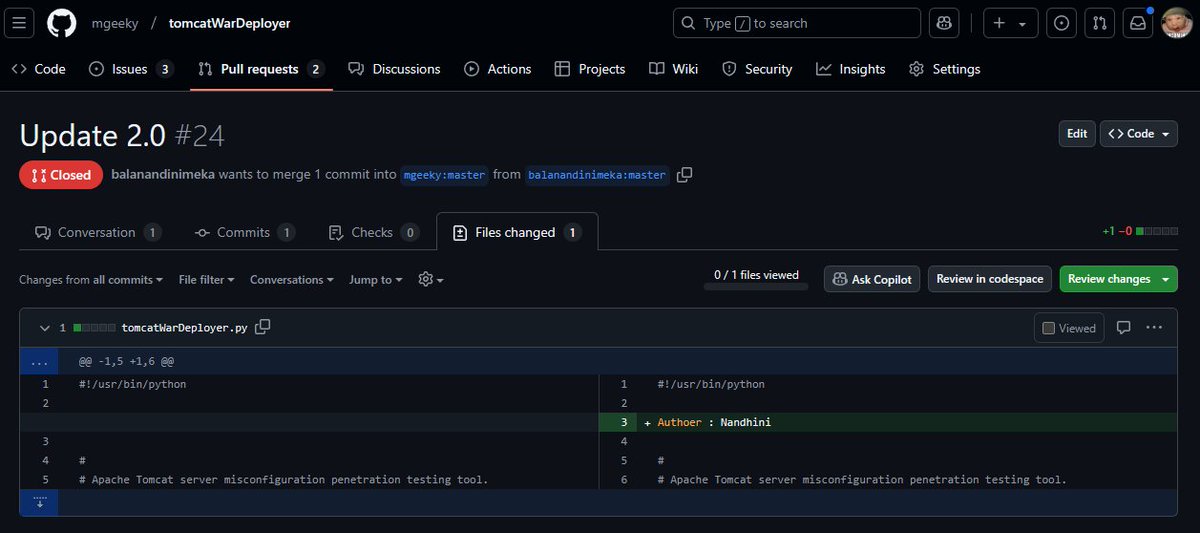This screenshot has height=533, width=1200.
Task: Open the Copilot chat icon in header
Action: coord(944,23)
